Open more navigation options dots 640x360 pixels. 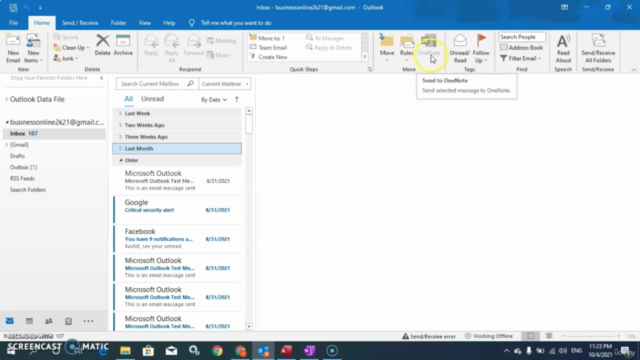pyautogui.click(x=88, y=321)
